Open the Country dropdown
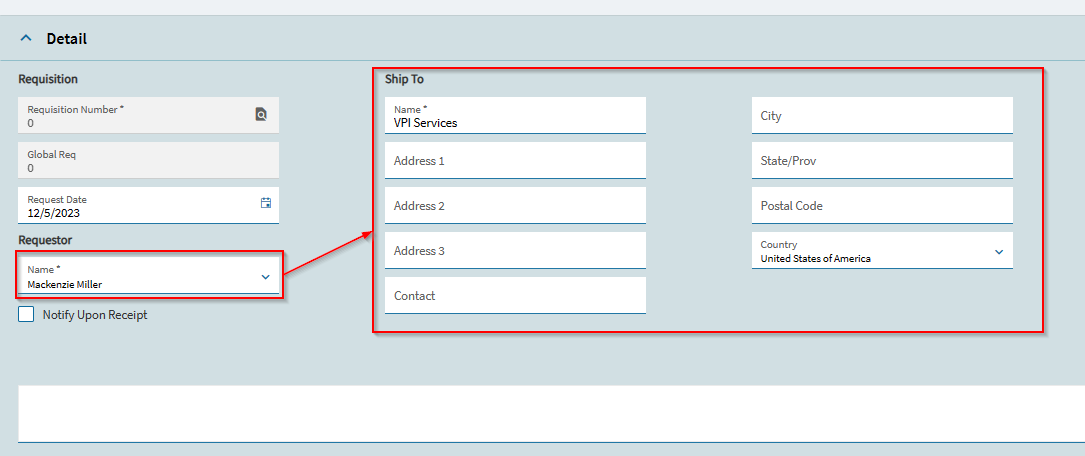Viewport: 1085px width, 456px height. click(999, 252)
